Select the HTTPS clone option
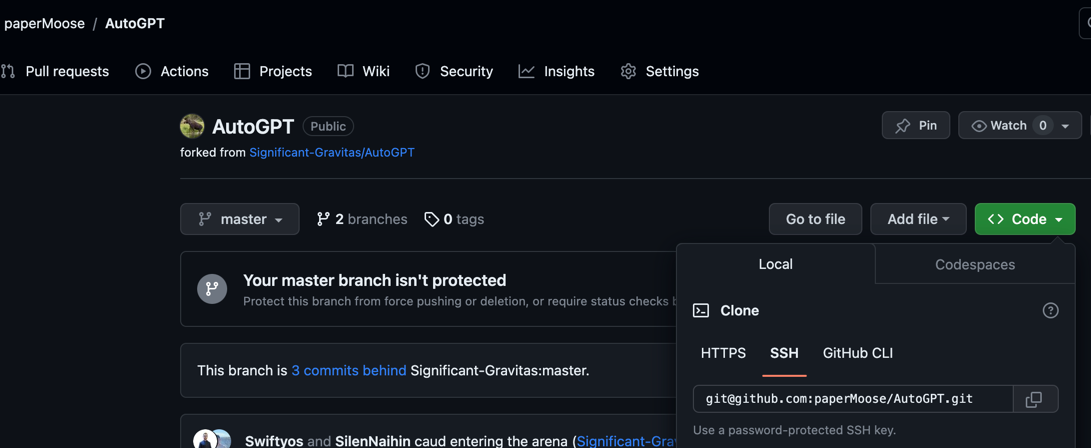This screenshot has height=448, width=1091. [723, 353]
